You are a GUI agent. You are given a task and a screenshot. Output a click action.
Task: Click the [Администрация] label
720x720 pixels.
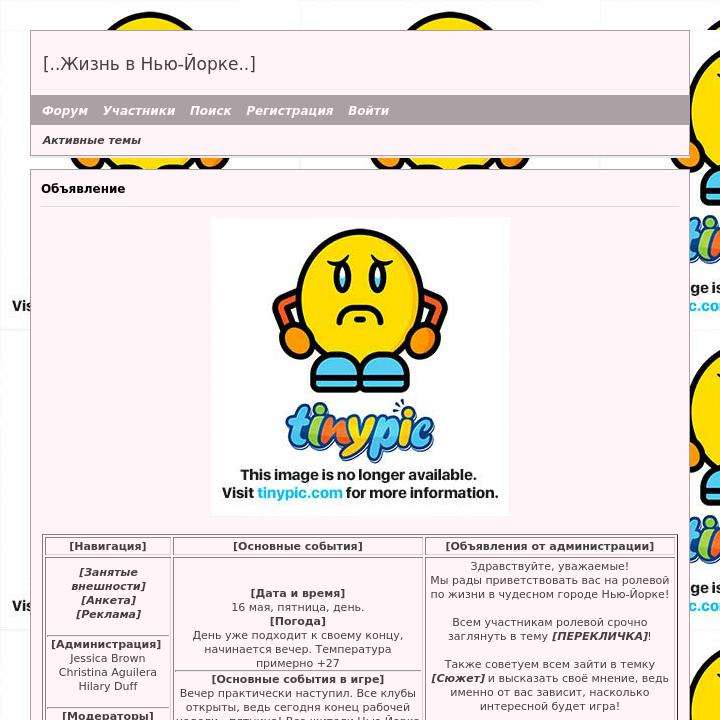pyautogui.click(x=106, y=644)
